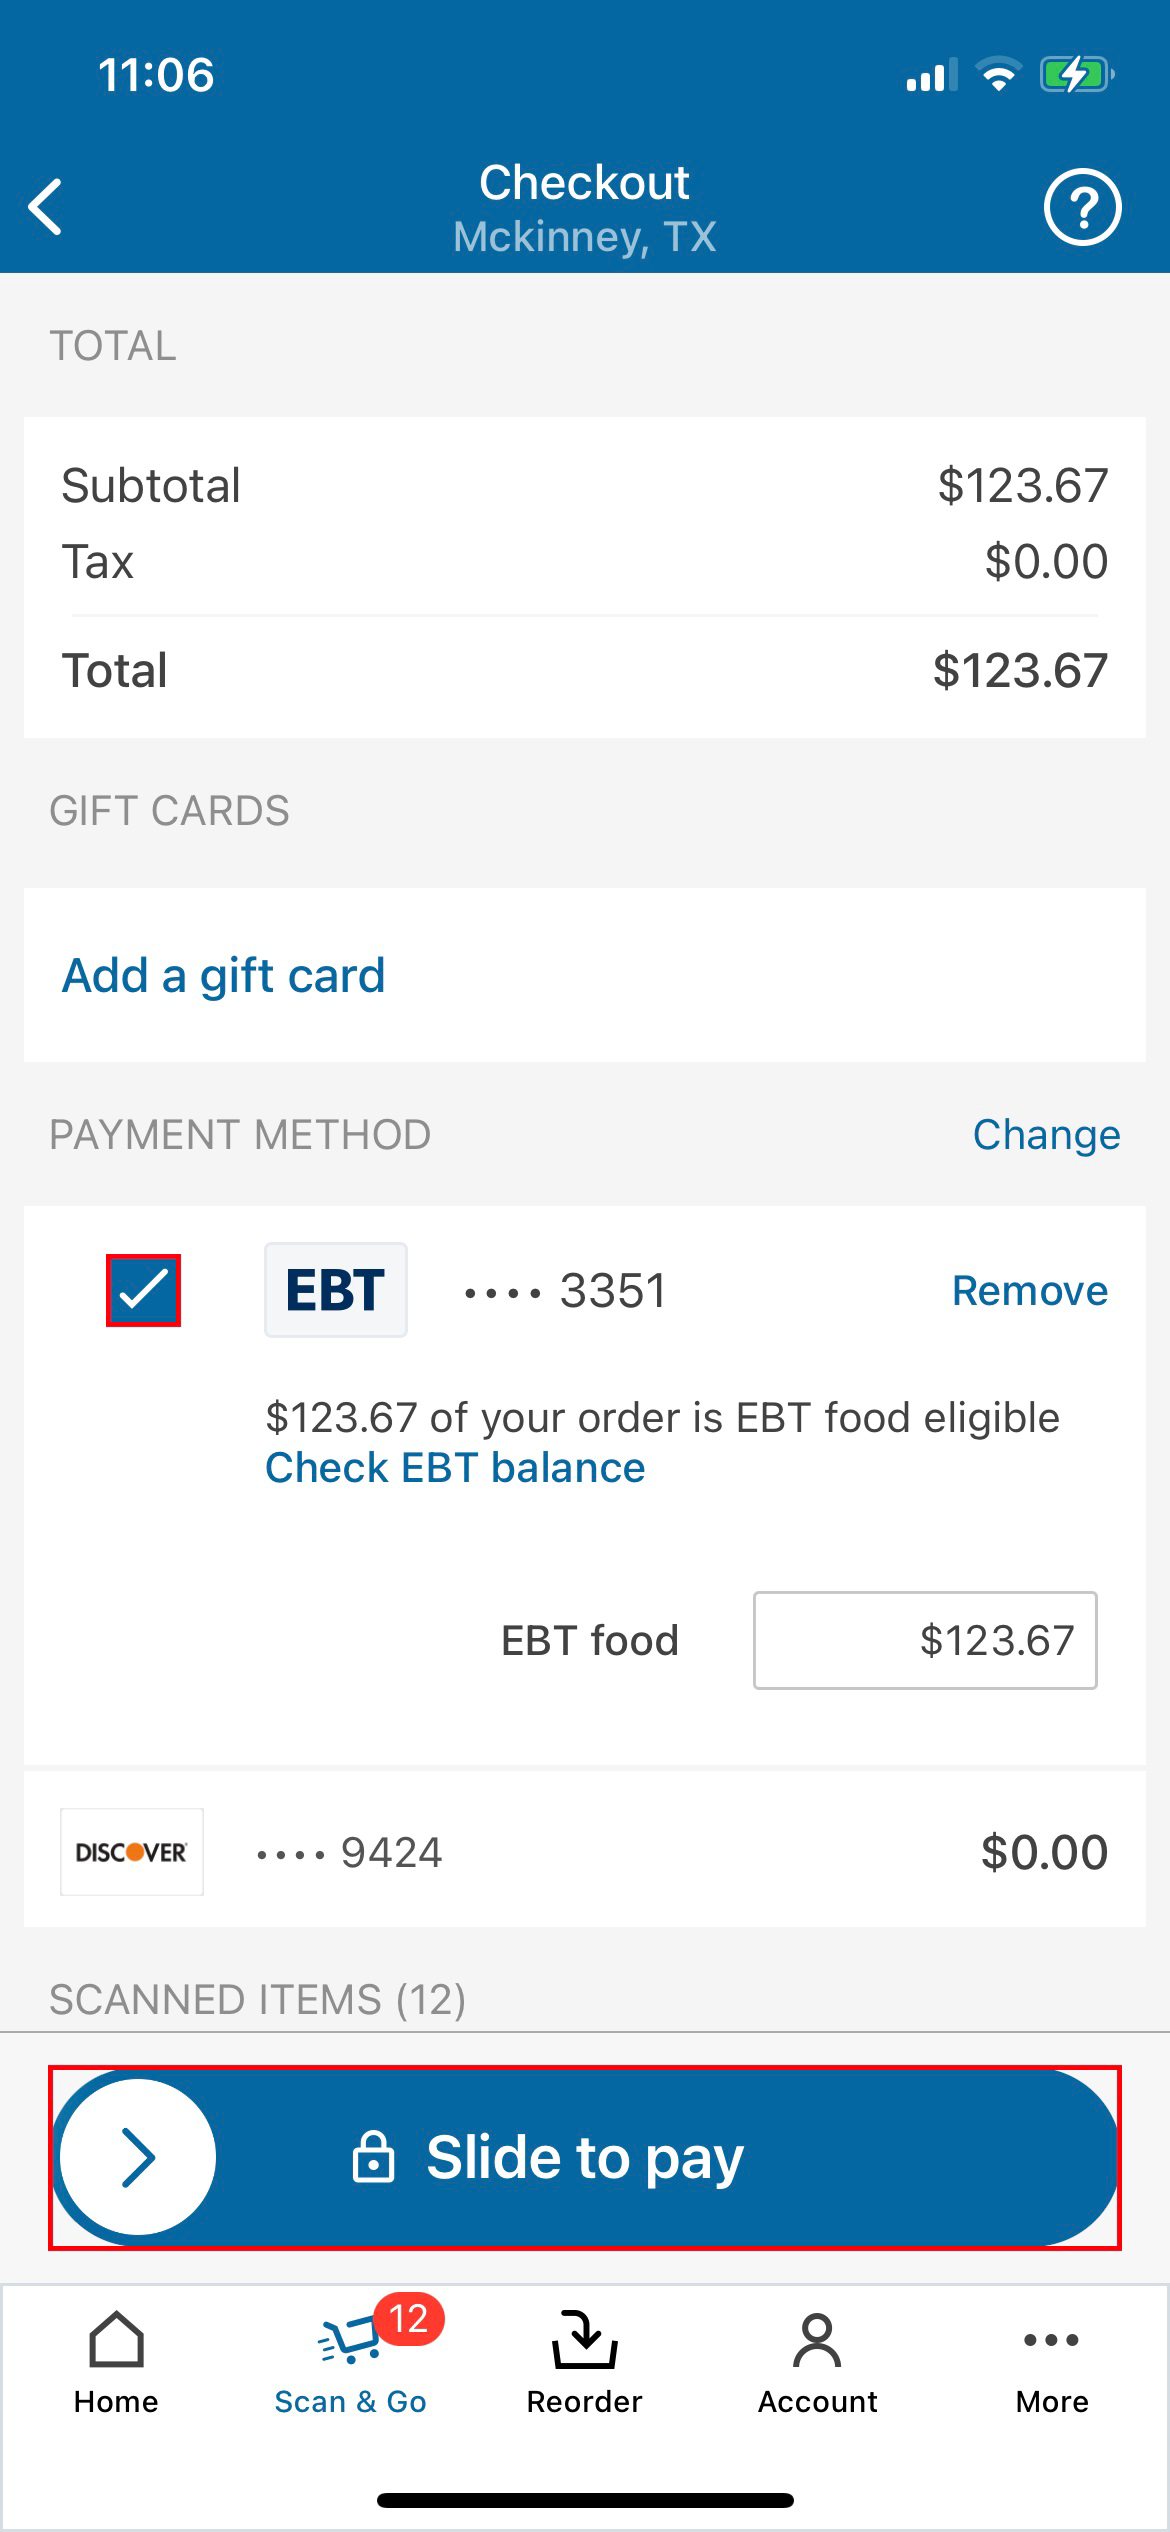Open the Scan & Go cart icon
The image size is (1170, 2532).
[347, 2345]
